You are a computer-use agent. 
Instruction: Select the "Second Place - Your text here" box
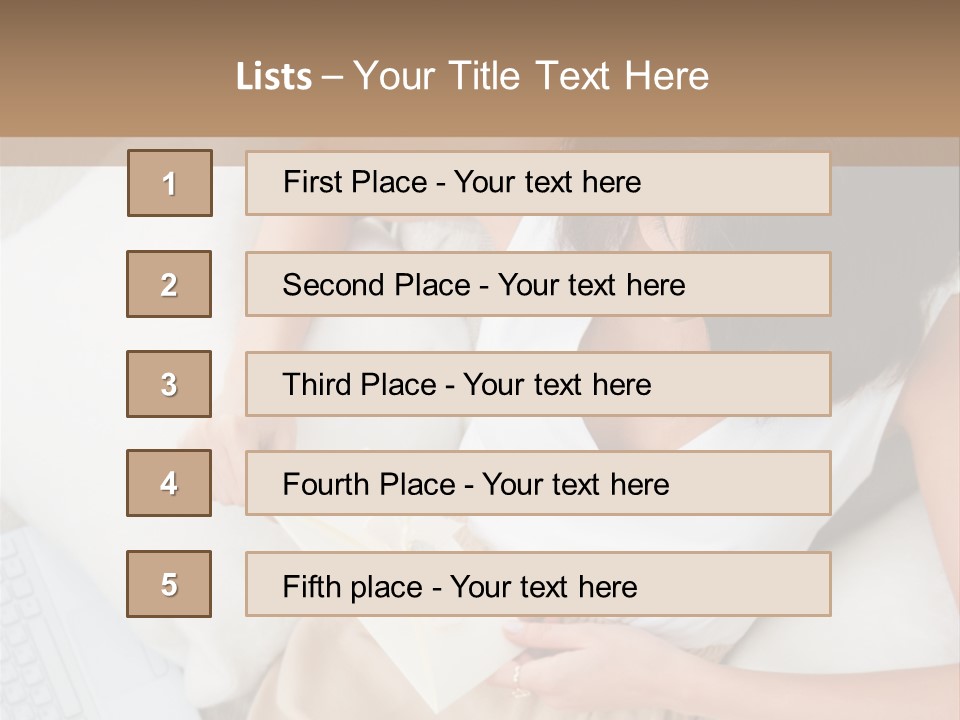point(538,284)
